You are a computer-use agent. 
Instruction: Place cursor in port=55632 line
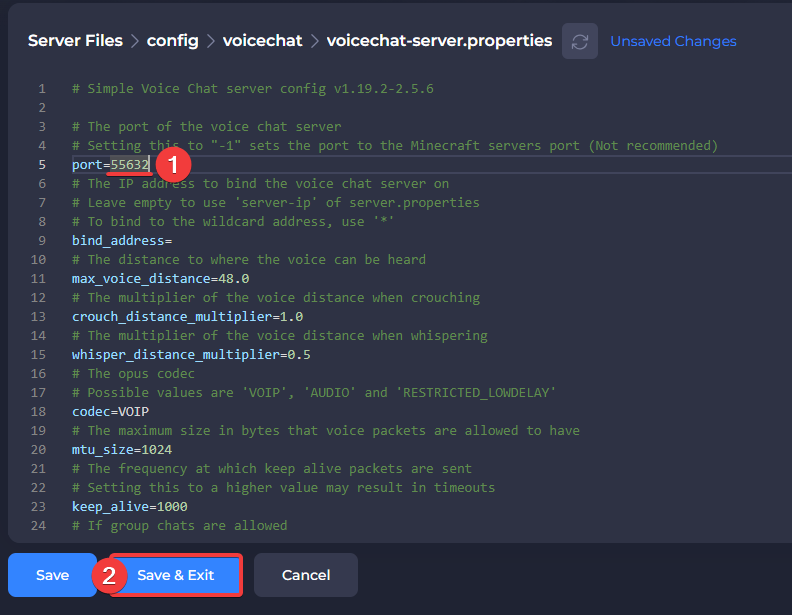[111, 165]
